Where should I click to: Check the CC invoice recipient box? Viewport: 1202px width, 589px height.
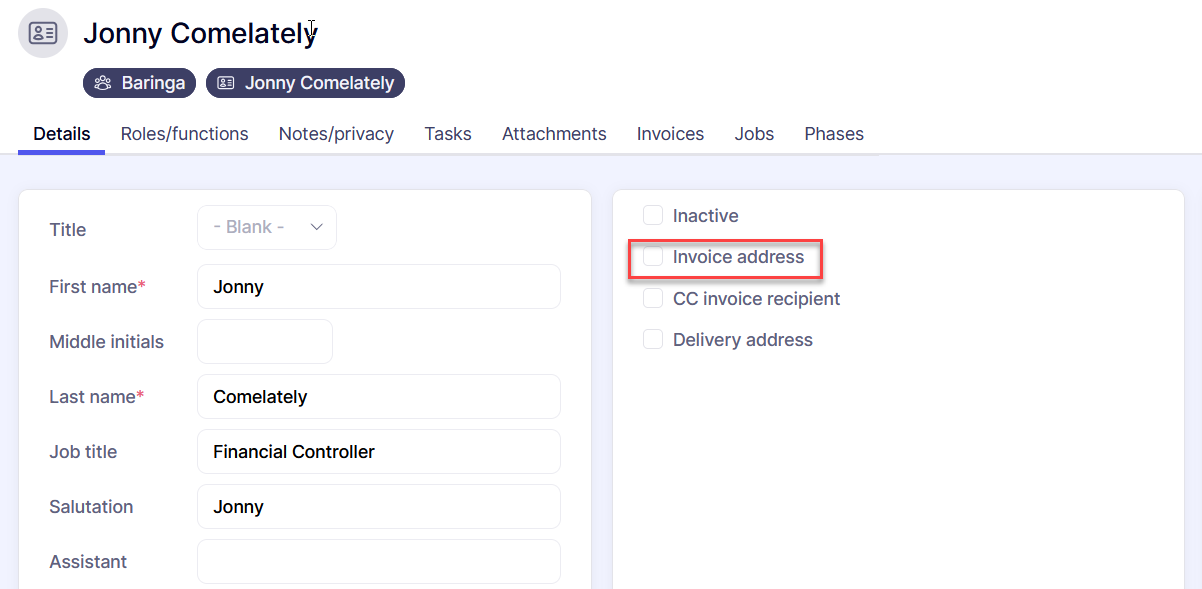coord(653,299)
